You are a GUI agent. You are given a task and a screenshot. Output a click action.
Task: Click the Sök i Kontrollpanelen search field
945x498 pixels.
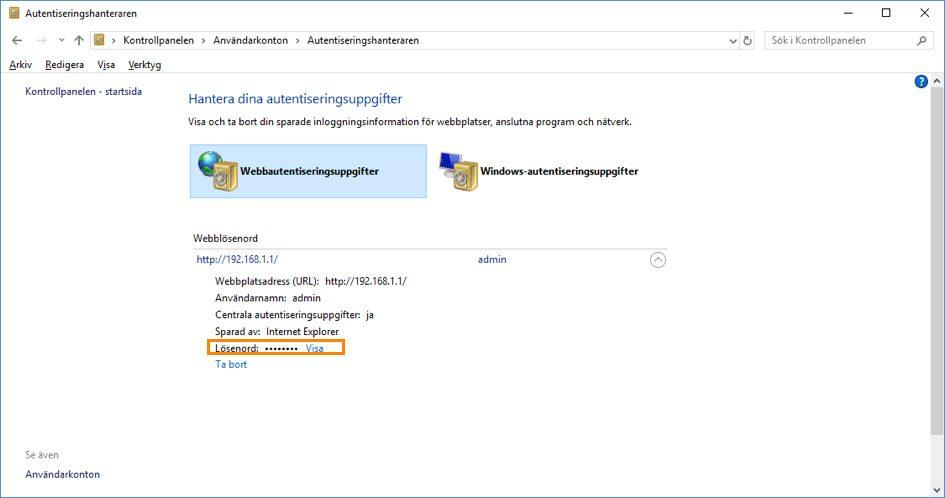pyautogui.click(x=838, y=41)
